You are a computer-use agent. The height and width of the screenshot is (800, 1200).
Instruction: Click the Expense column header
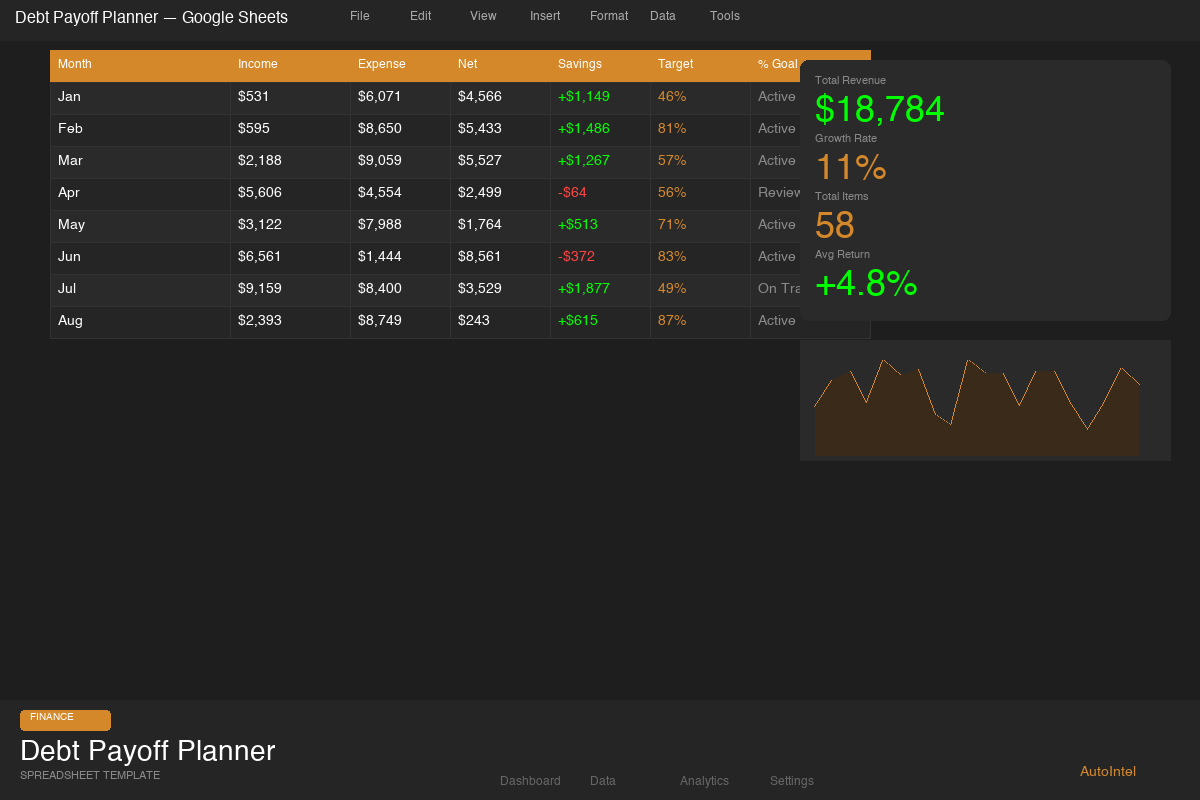(x=400, y=65)
